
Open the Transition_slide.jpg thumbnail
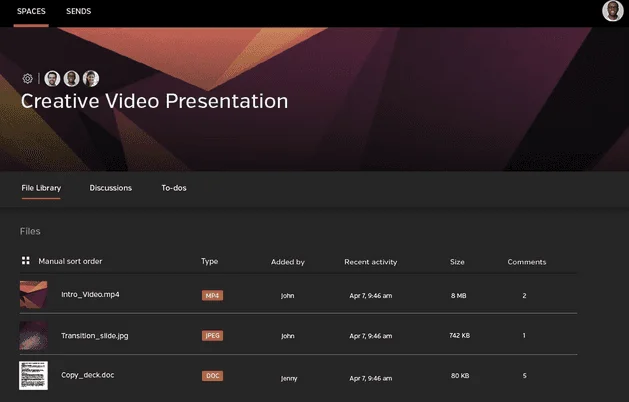coord(33,335)
